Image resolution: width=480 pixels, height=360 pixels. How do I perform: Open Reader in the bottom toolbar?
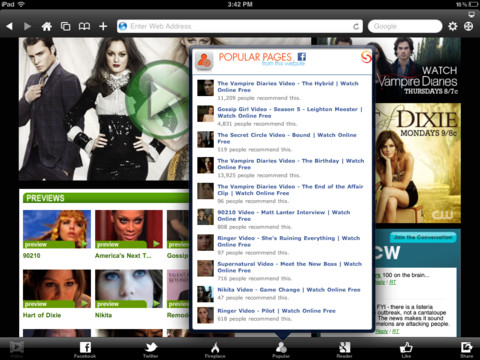(x=344, y=350)
